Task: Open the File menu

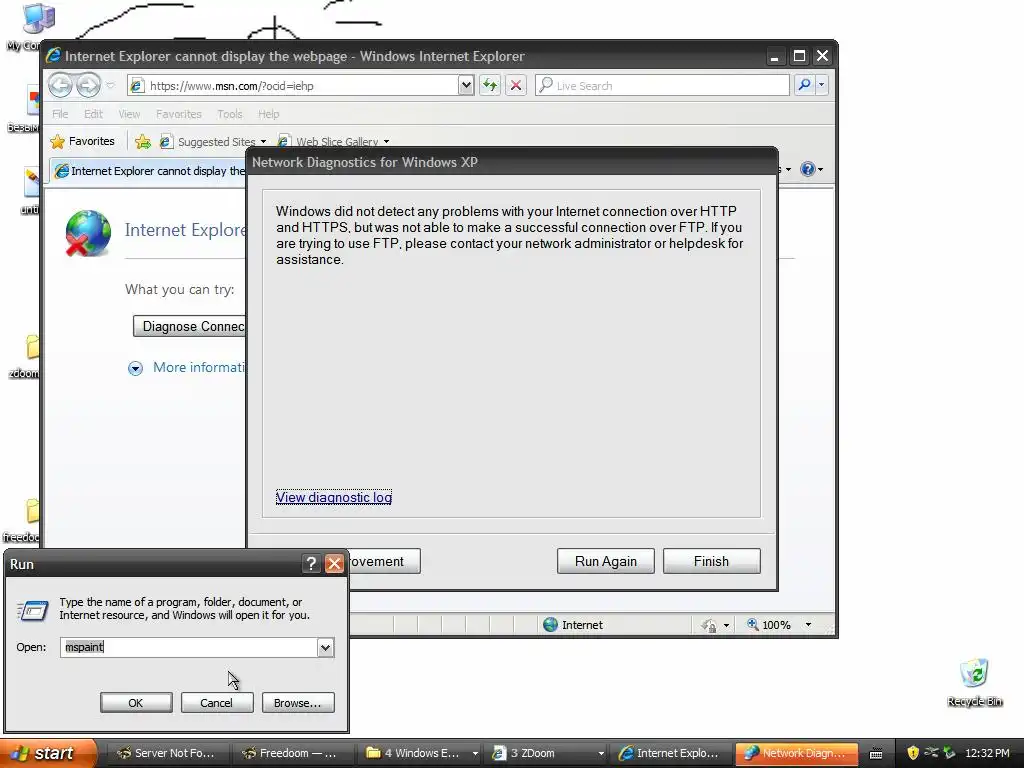Action: (x=60, y=114)
